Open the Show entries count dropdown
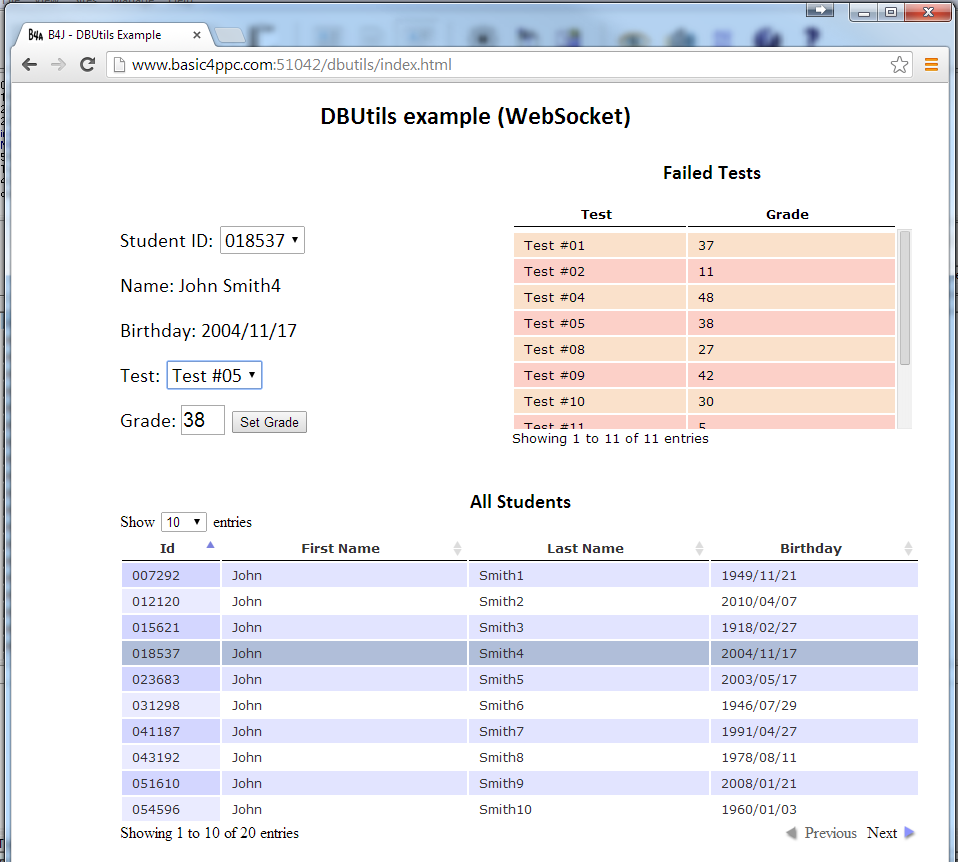Screen dimensions: 958x862 [184, 522]
